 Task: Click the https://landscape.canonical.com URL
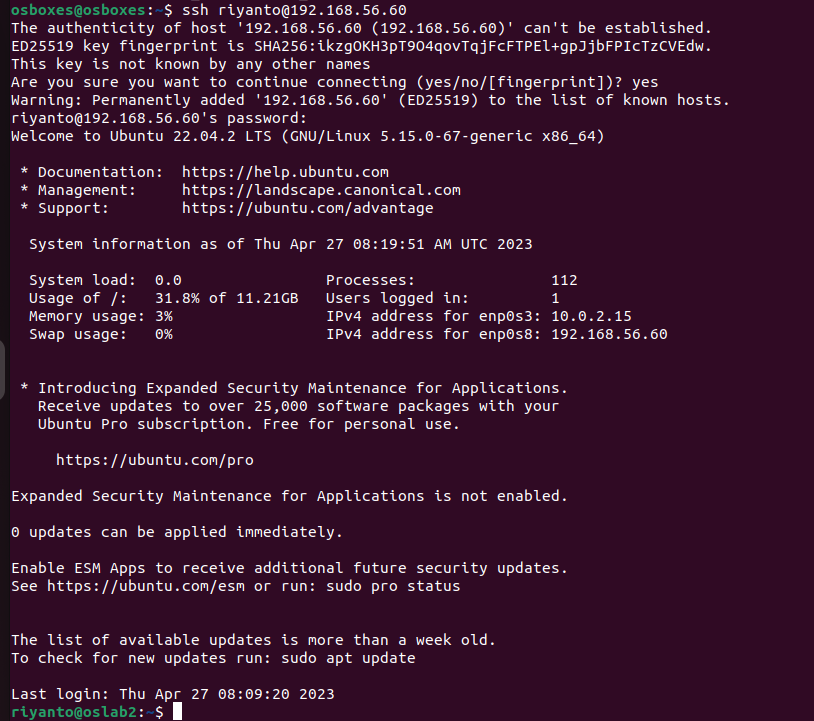[x=321, y=190]
